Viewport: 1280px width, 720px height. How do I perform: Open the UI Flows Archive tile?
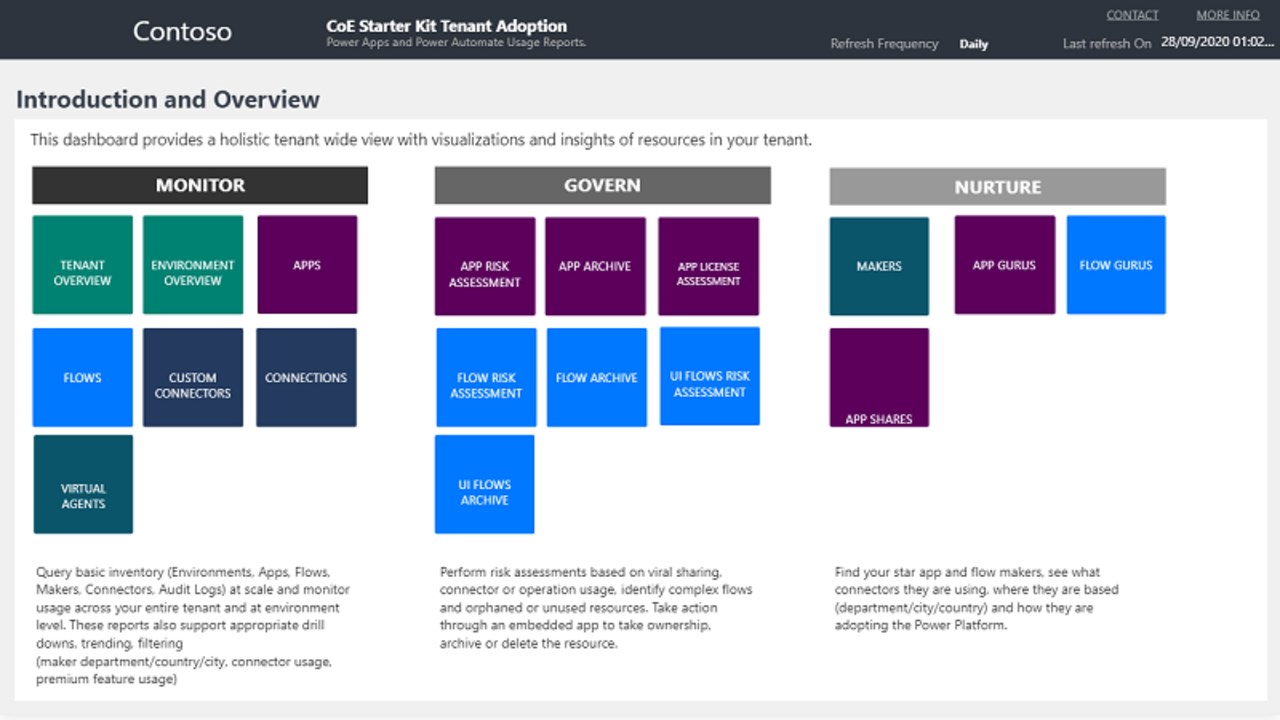coord(484,484)
